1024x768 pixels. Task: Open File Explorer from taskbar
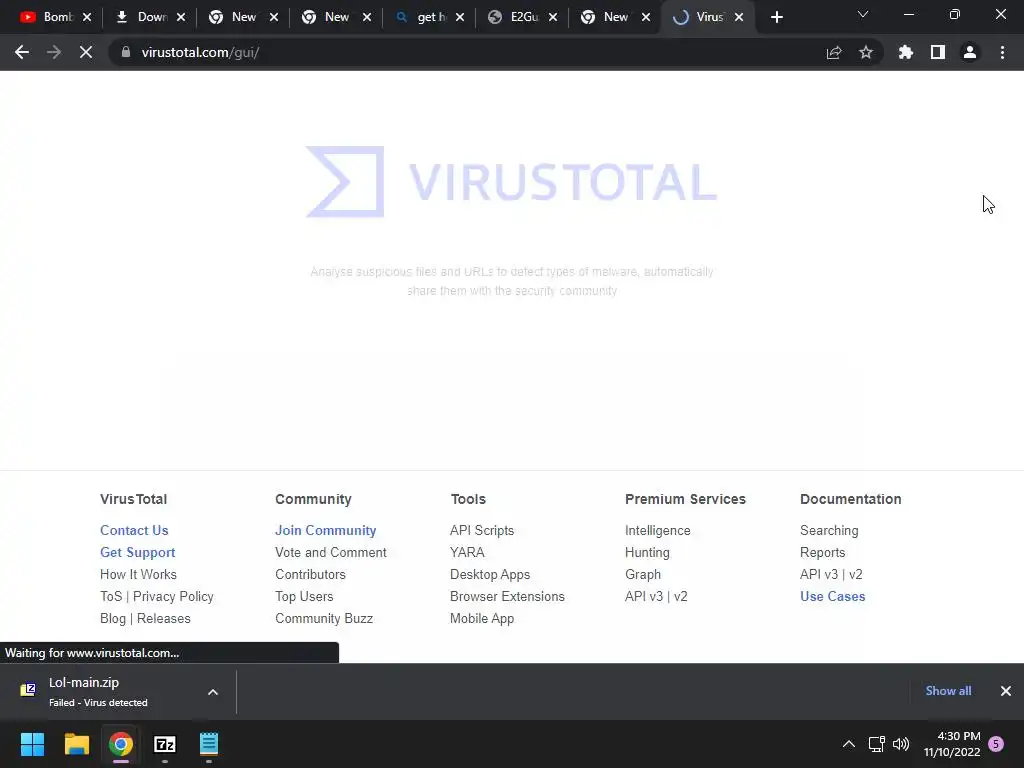pyautogui.click(x=76, y=744)
